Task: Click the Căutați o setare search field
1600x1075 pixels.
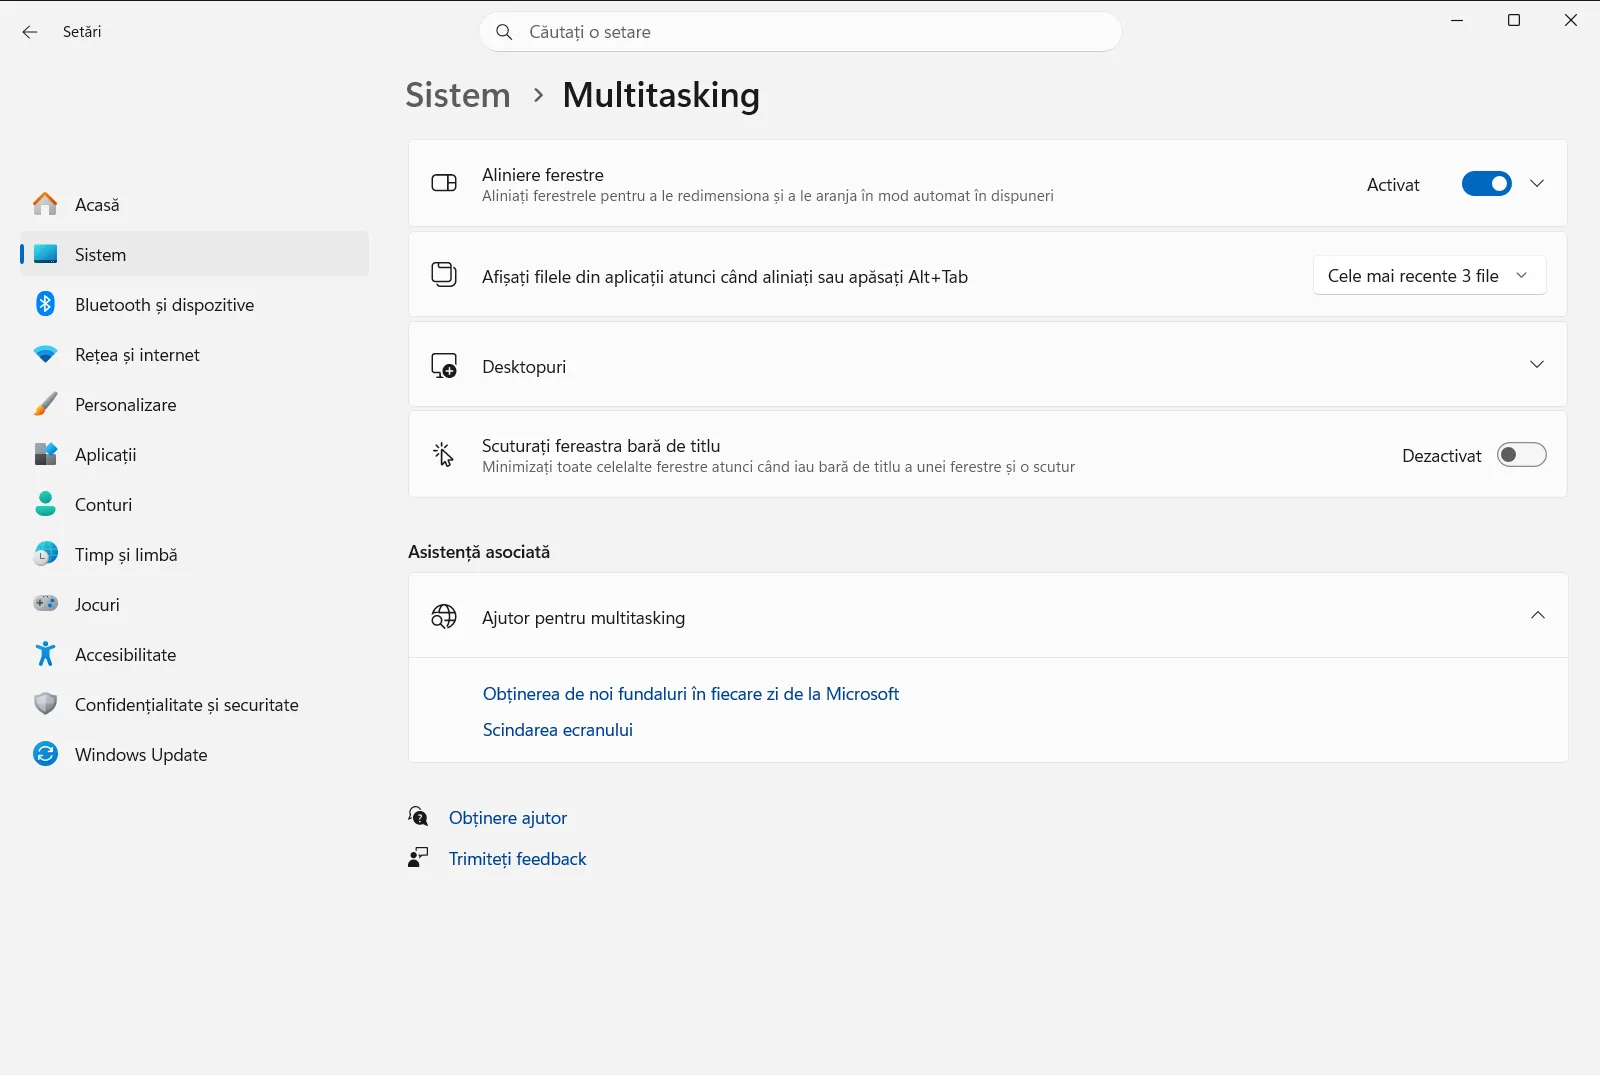Action: pos(800,32)
